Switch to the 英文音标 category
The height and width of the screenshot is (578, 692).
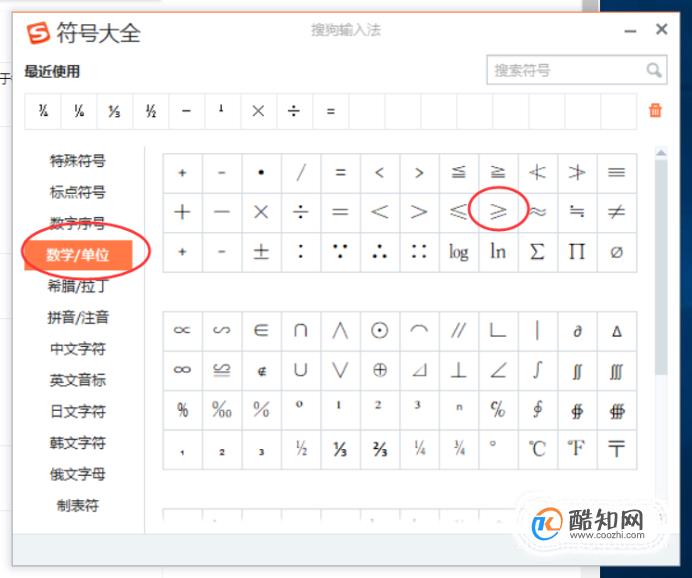pyautogui.click(x=78, y=380)
